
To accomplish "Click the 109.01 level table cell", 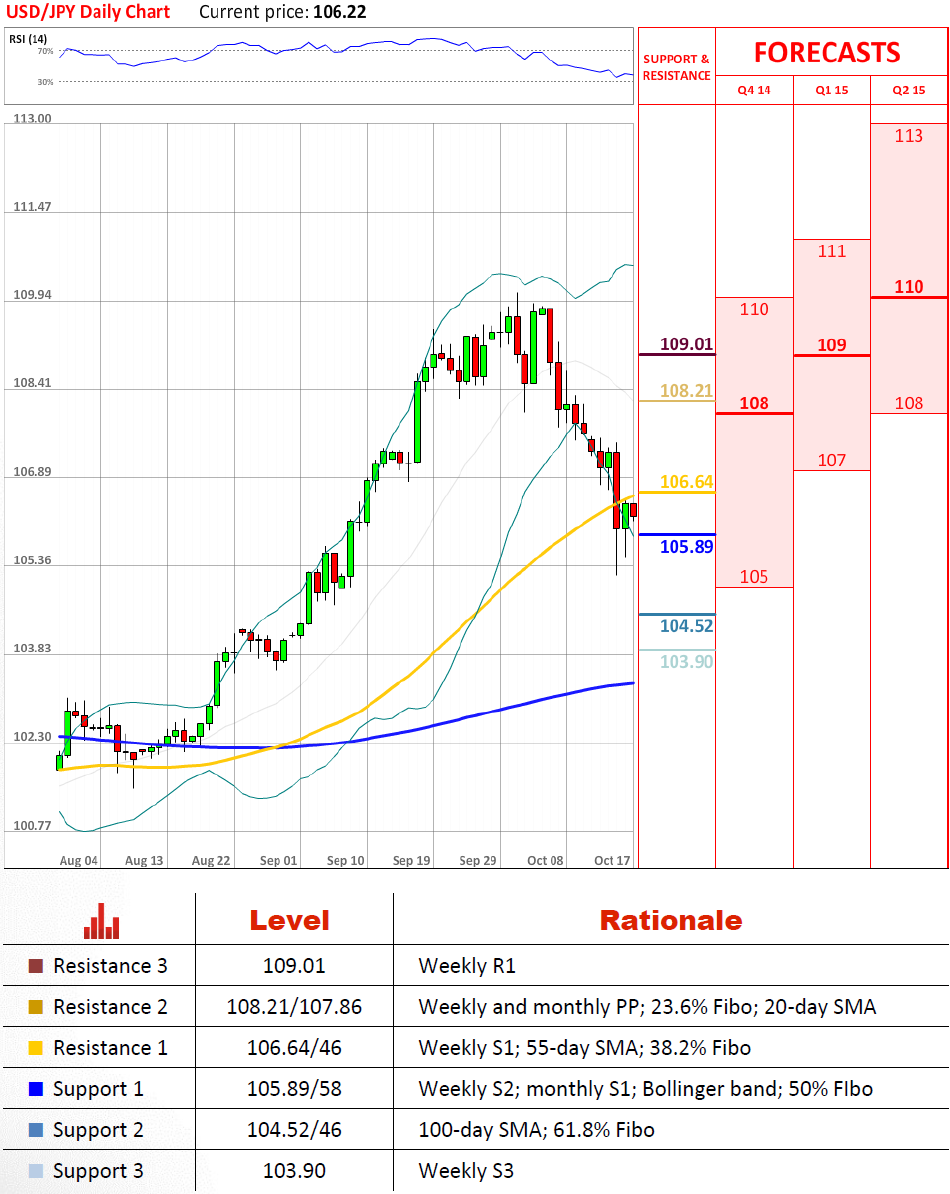I will coord(294,966).
